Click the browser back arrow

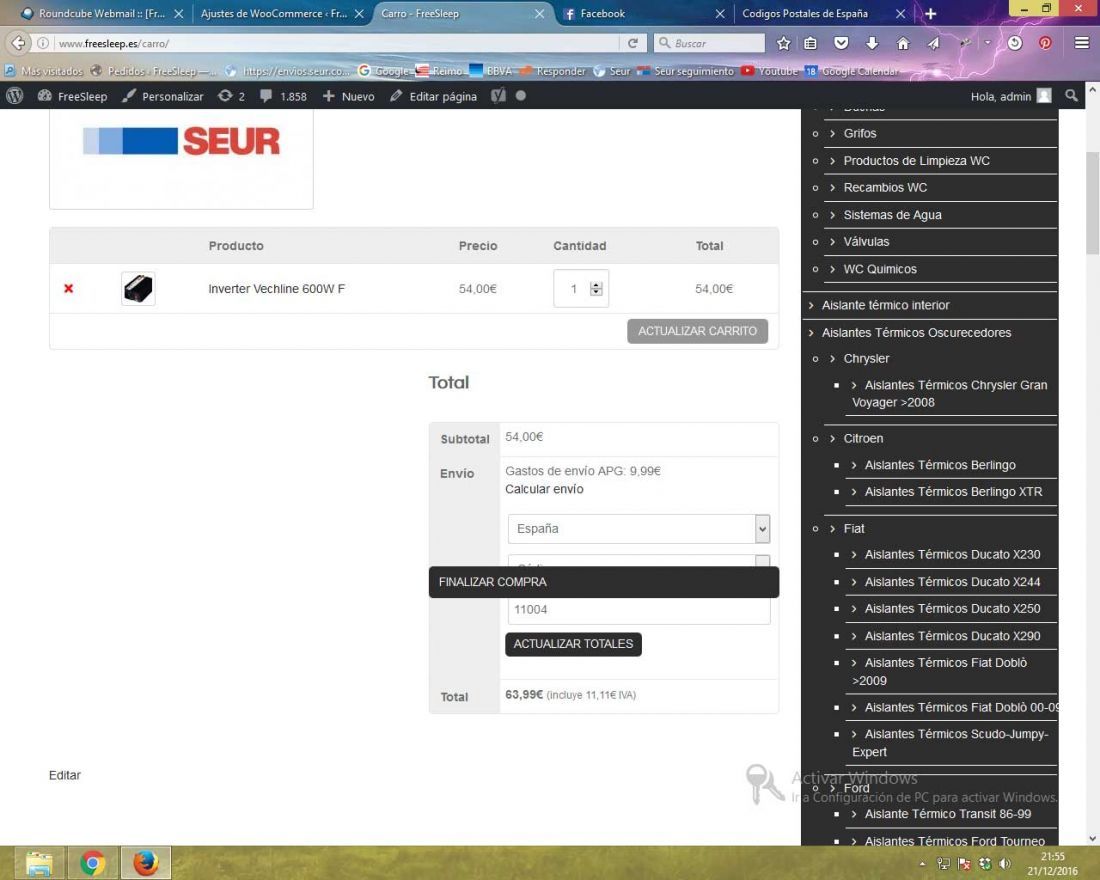click(18, 43)
